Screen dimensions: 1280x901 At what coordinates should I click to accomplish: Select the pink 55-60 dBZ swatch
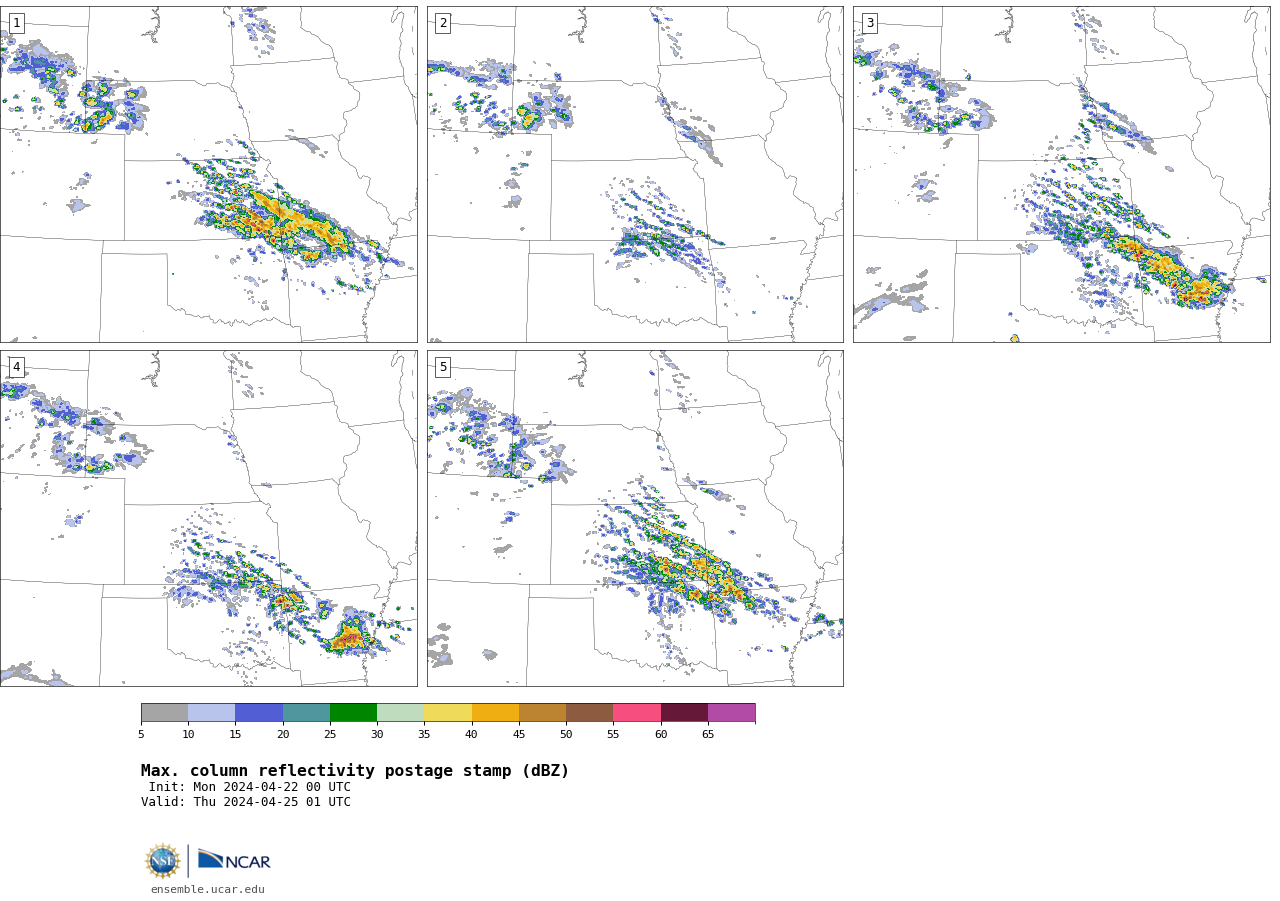click(637, 713)
